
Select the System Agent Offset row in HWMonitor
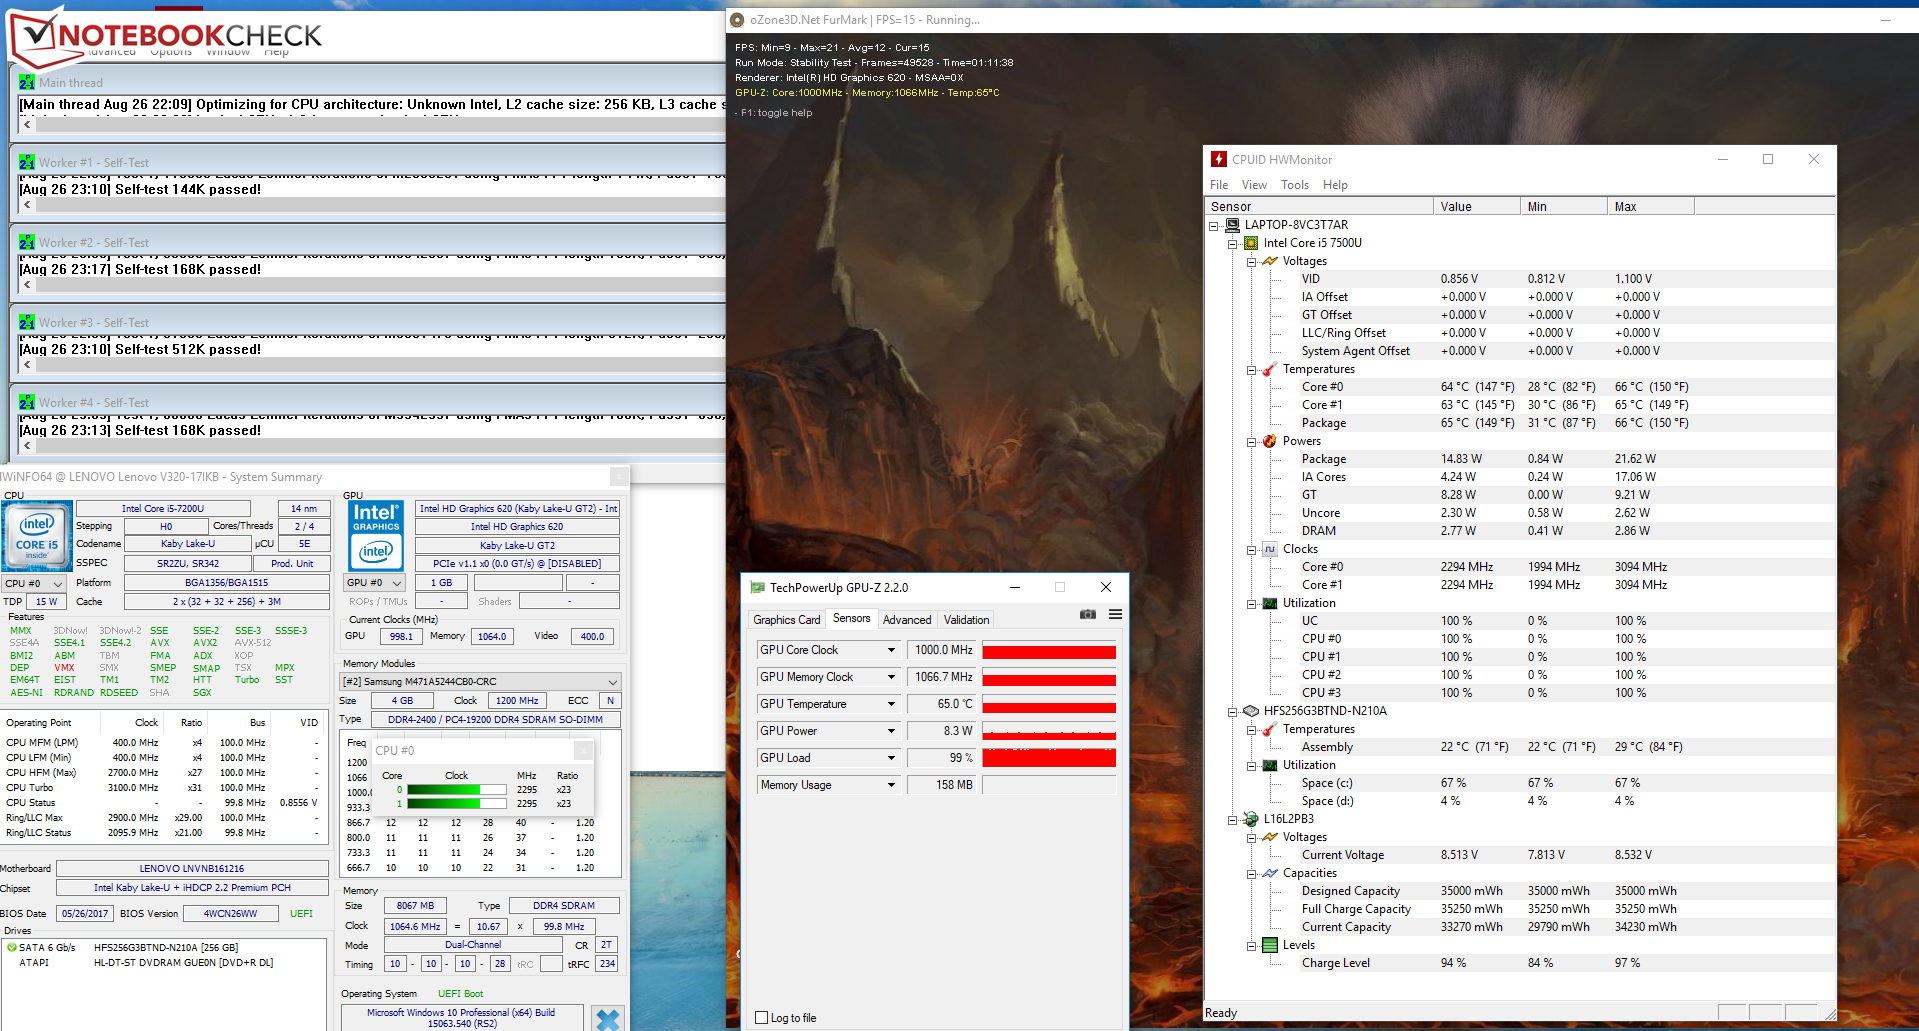pyautogui.click(x=1520, y=351)
